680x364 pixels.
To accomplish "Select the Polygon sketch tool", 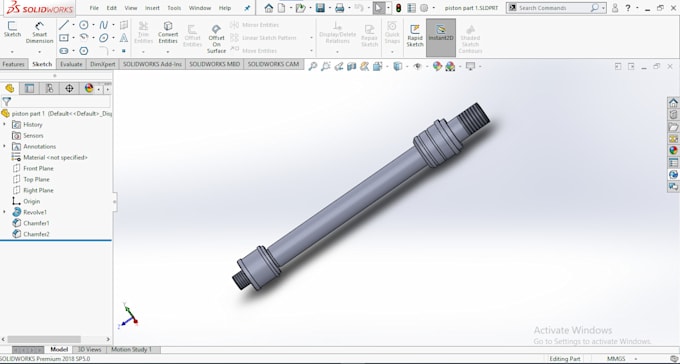I will 84,51.
